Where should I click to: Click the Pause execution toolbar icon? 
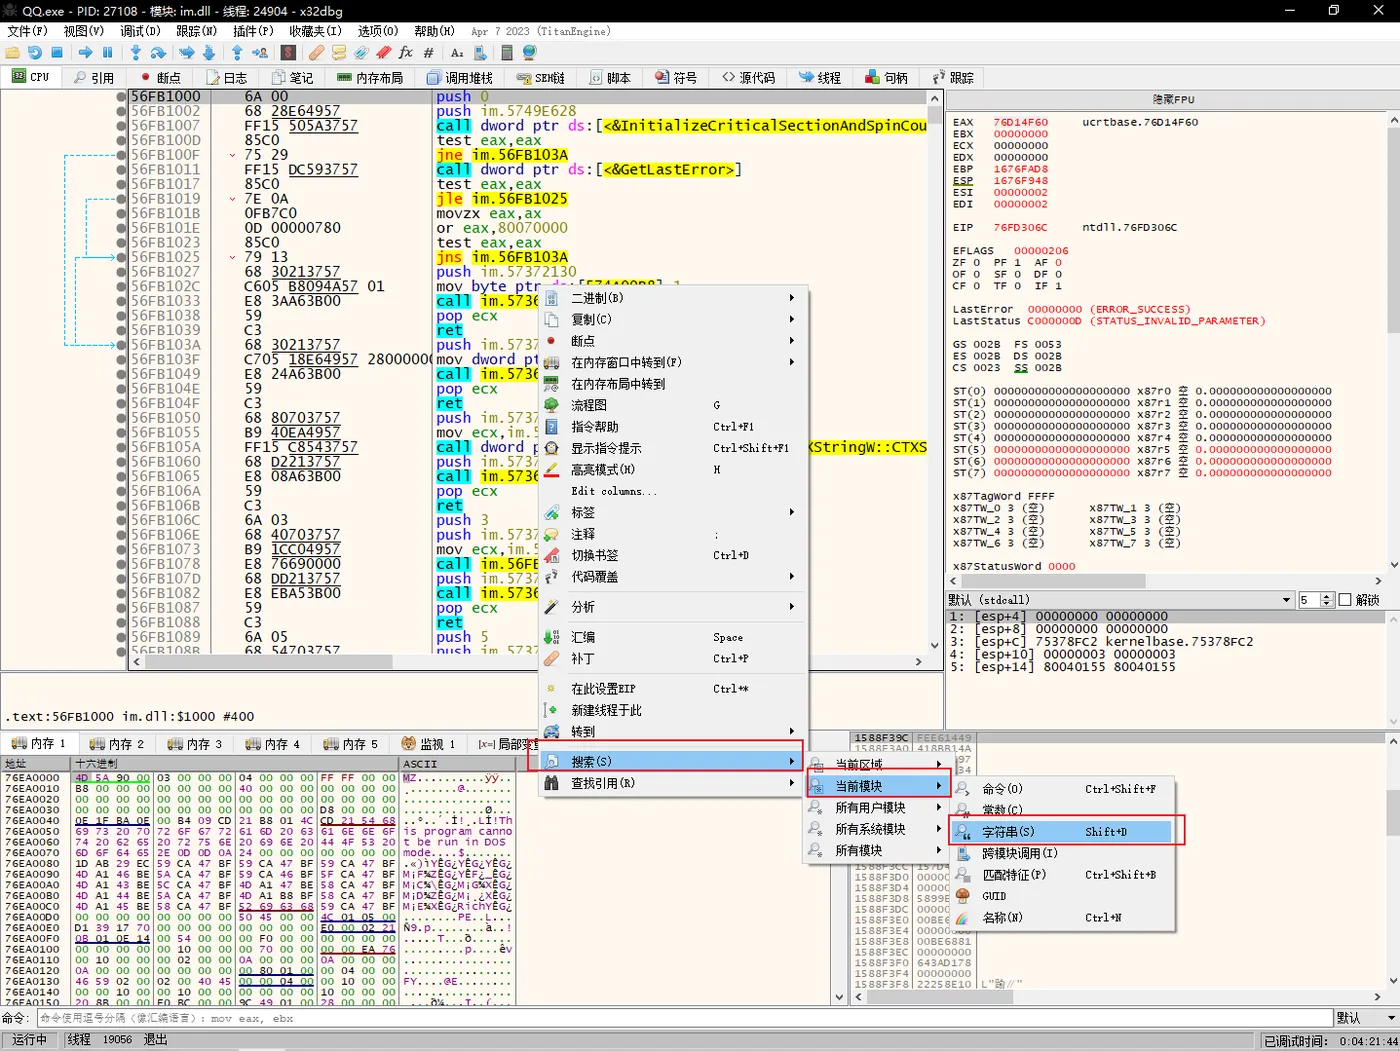(x=108, y=53)
